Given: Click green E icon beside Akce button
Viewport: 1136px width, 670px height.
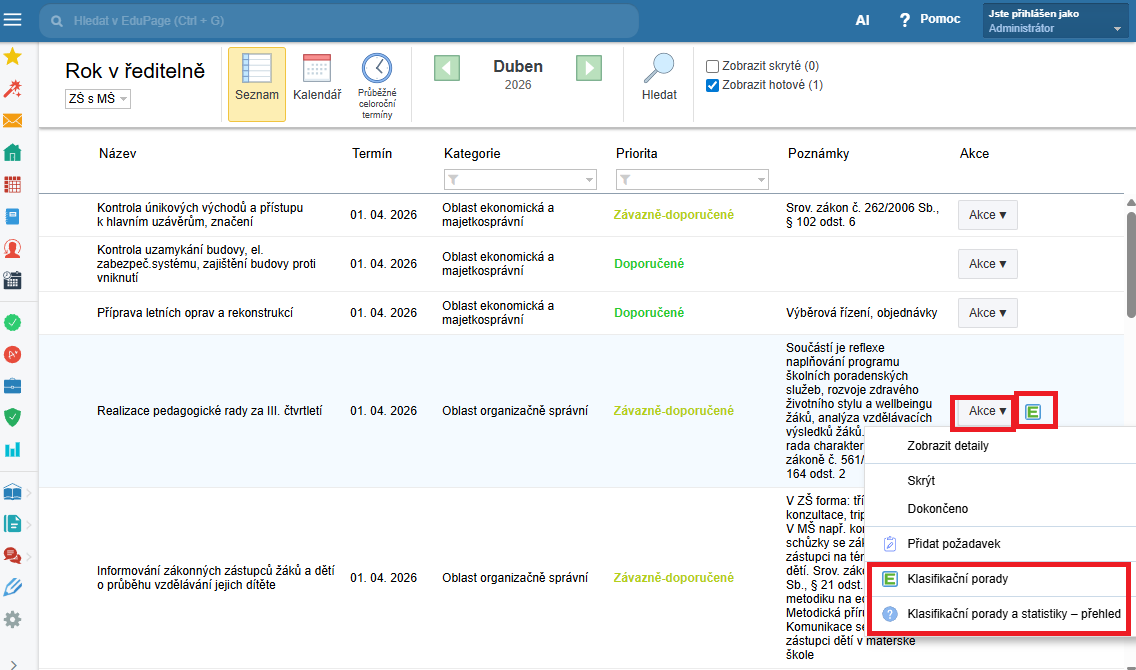Looking at the screenshot, I should 1034,411.
